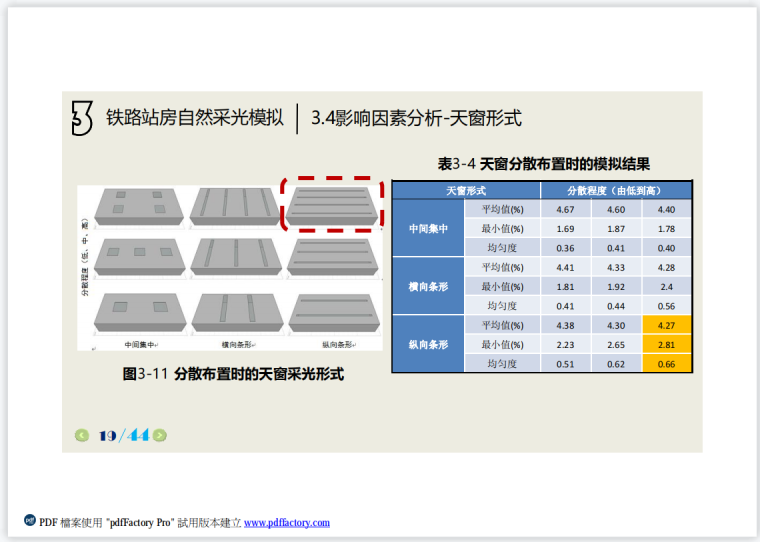Viewport: 760px width, 542px height.
Task: Click the pdfFactory PDF icon at bottom left
Action: [x=30, y=521]
